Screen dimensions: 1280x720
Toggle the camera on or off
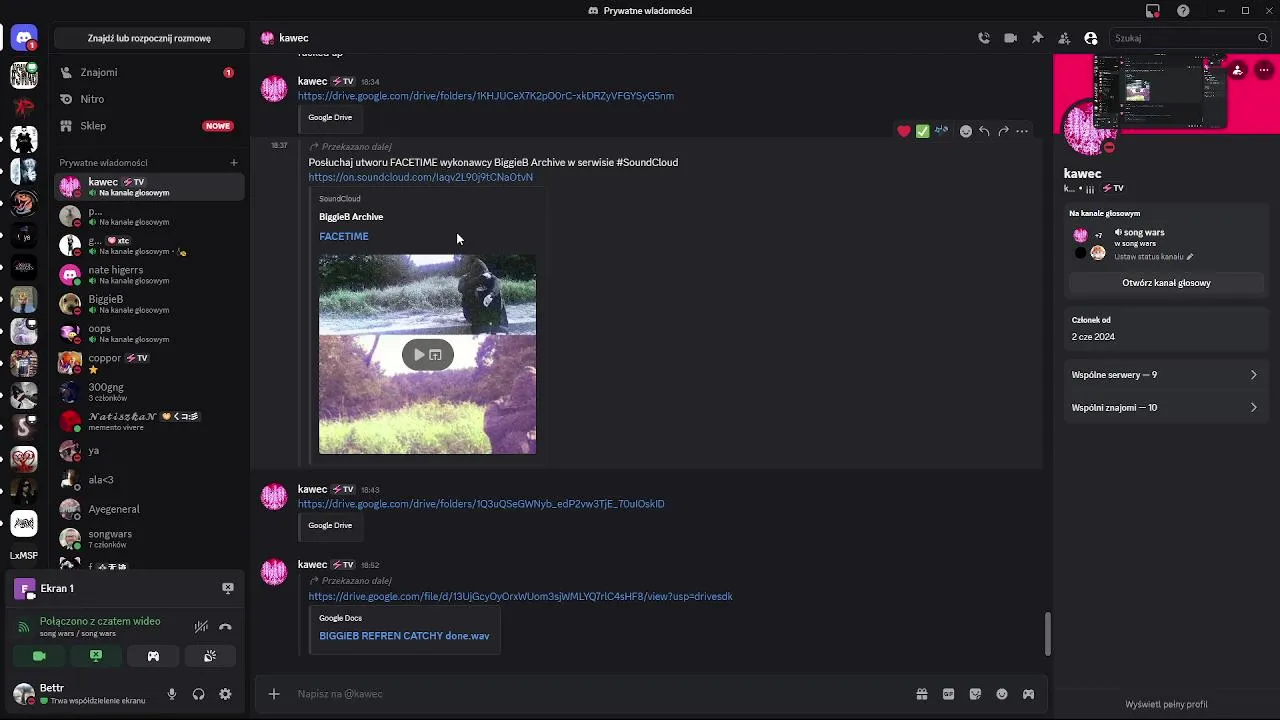39,656
